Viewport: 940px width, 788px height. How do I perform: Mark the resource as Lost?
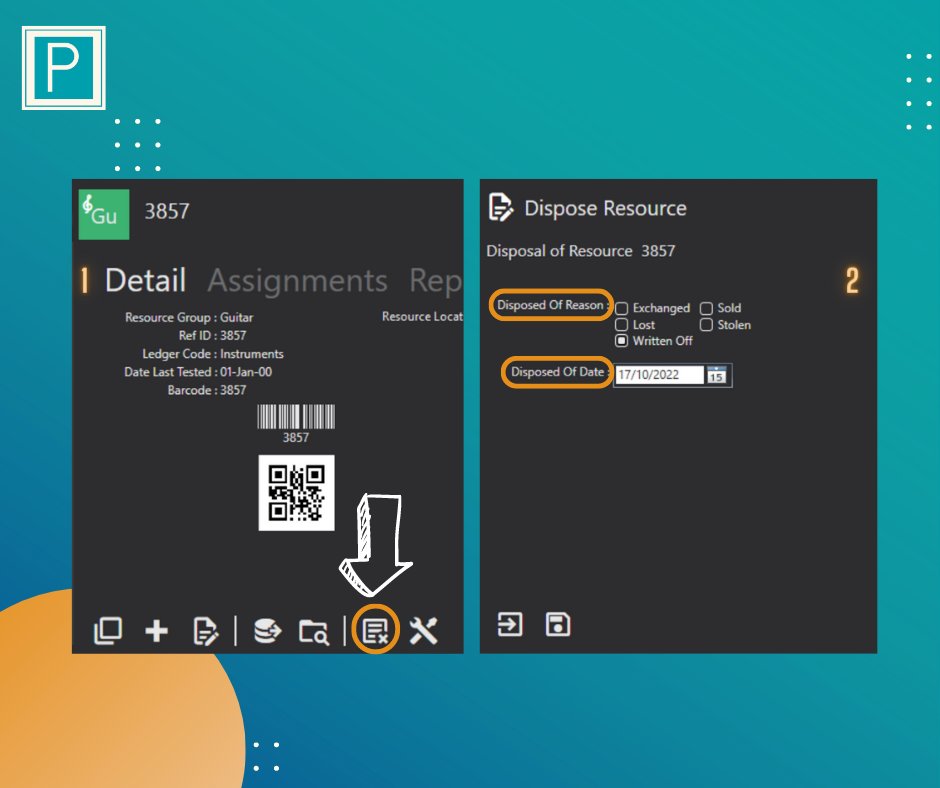[620, 324]
